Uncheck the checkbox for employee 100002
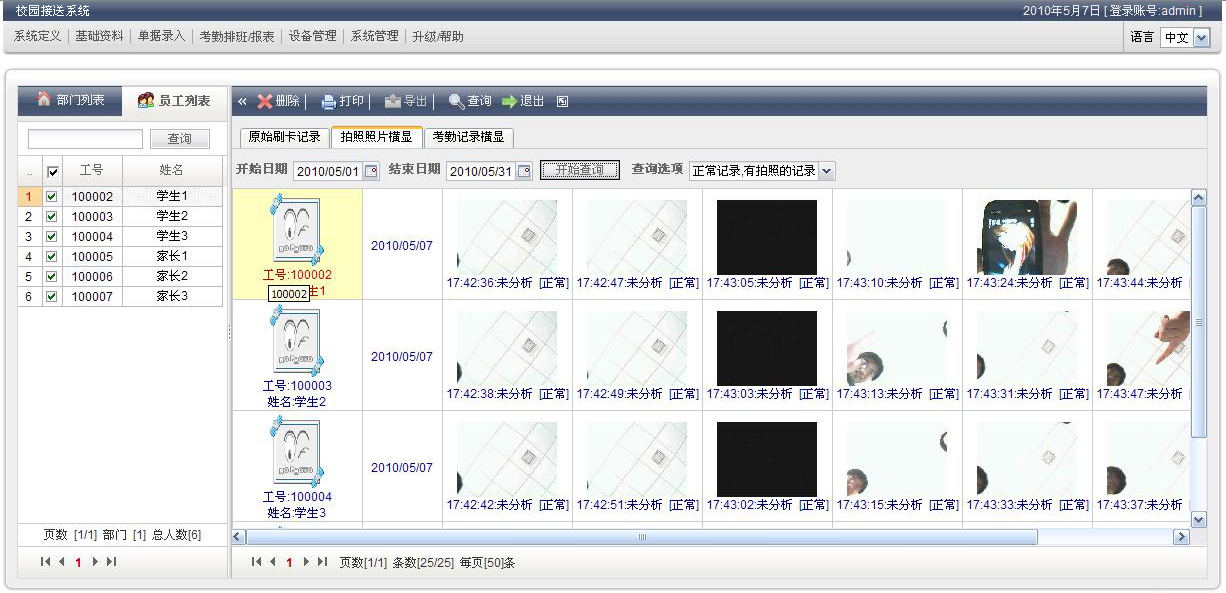Screen dimensions: 1226x593 52,197
